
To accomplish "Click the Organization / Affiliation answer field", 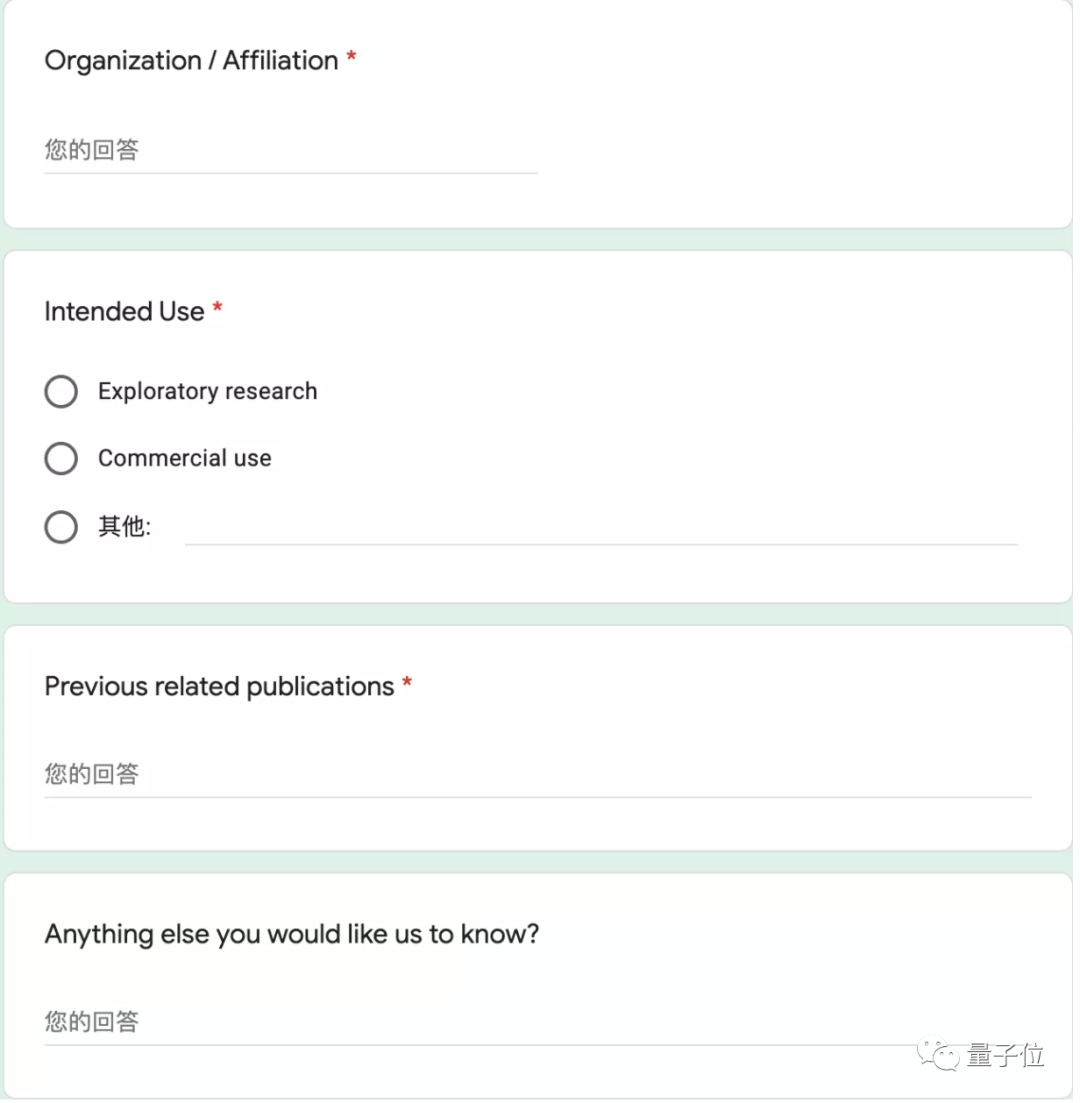I will (290, 152).
